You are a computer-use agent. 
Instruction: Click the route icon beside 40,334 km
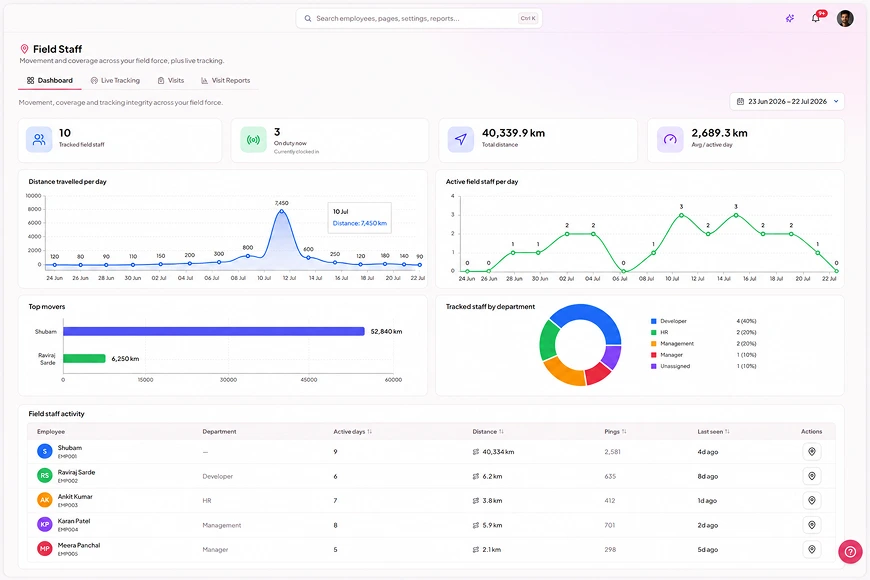476,452
